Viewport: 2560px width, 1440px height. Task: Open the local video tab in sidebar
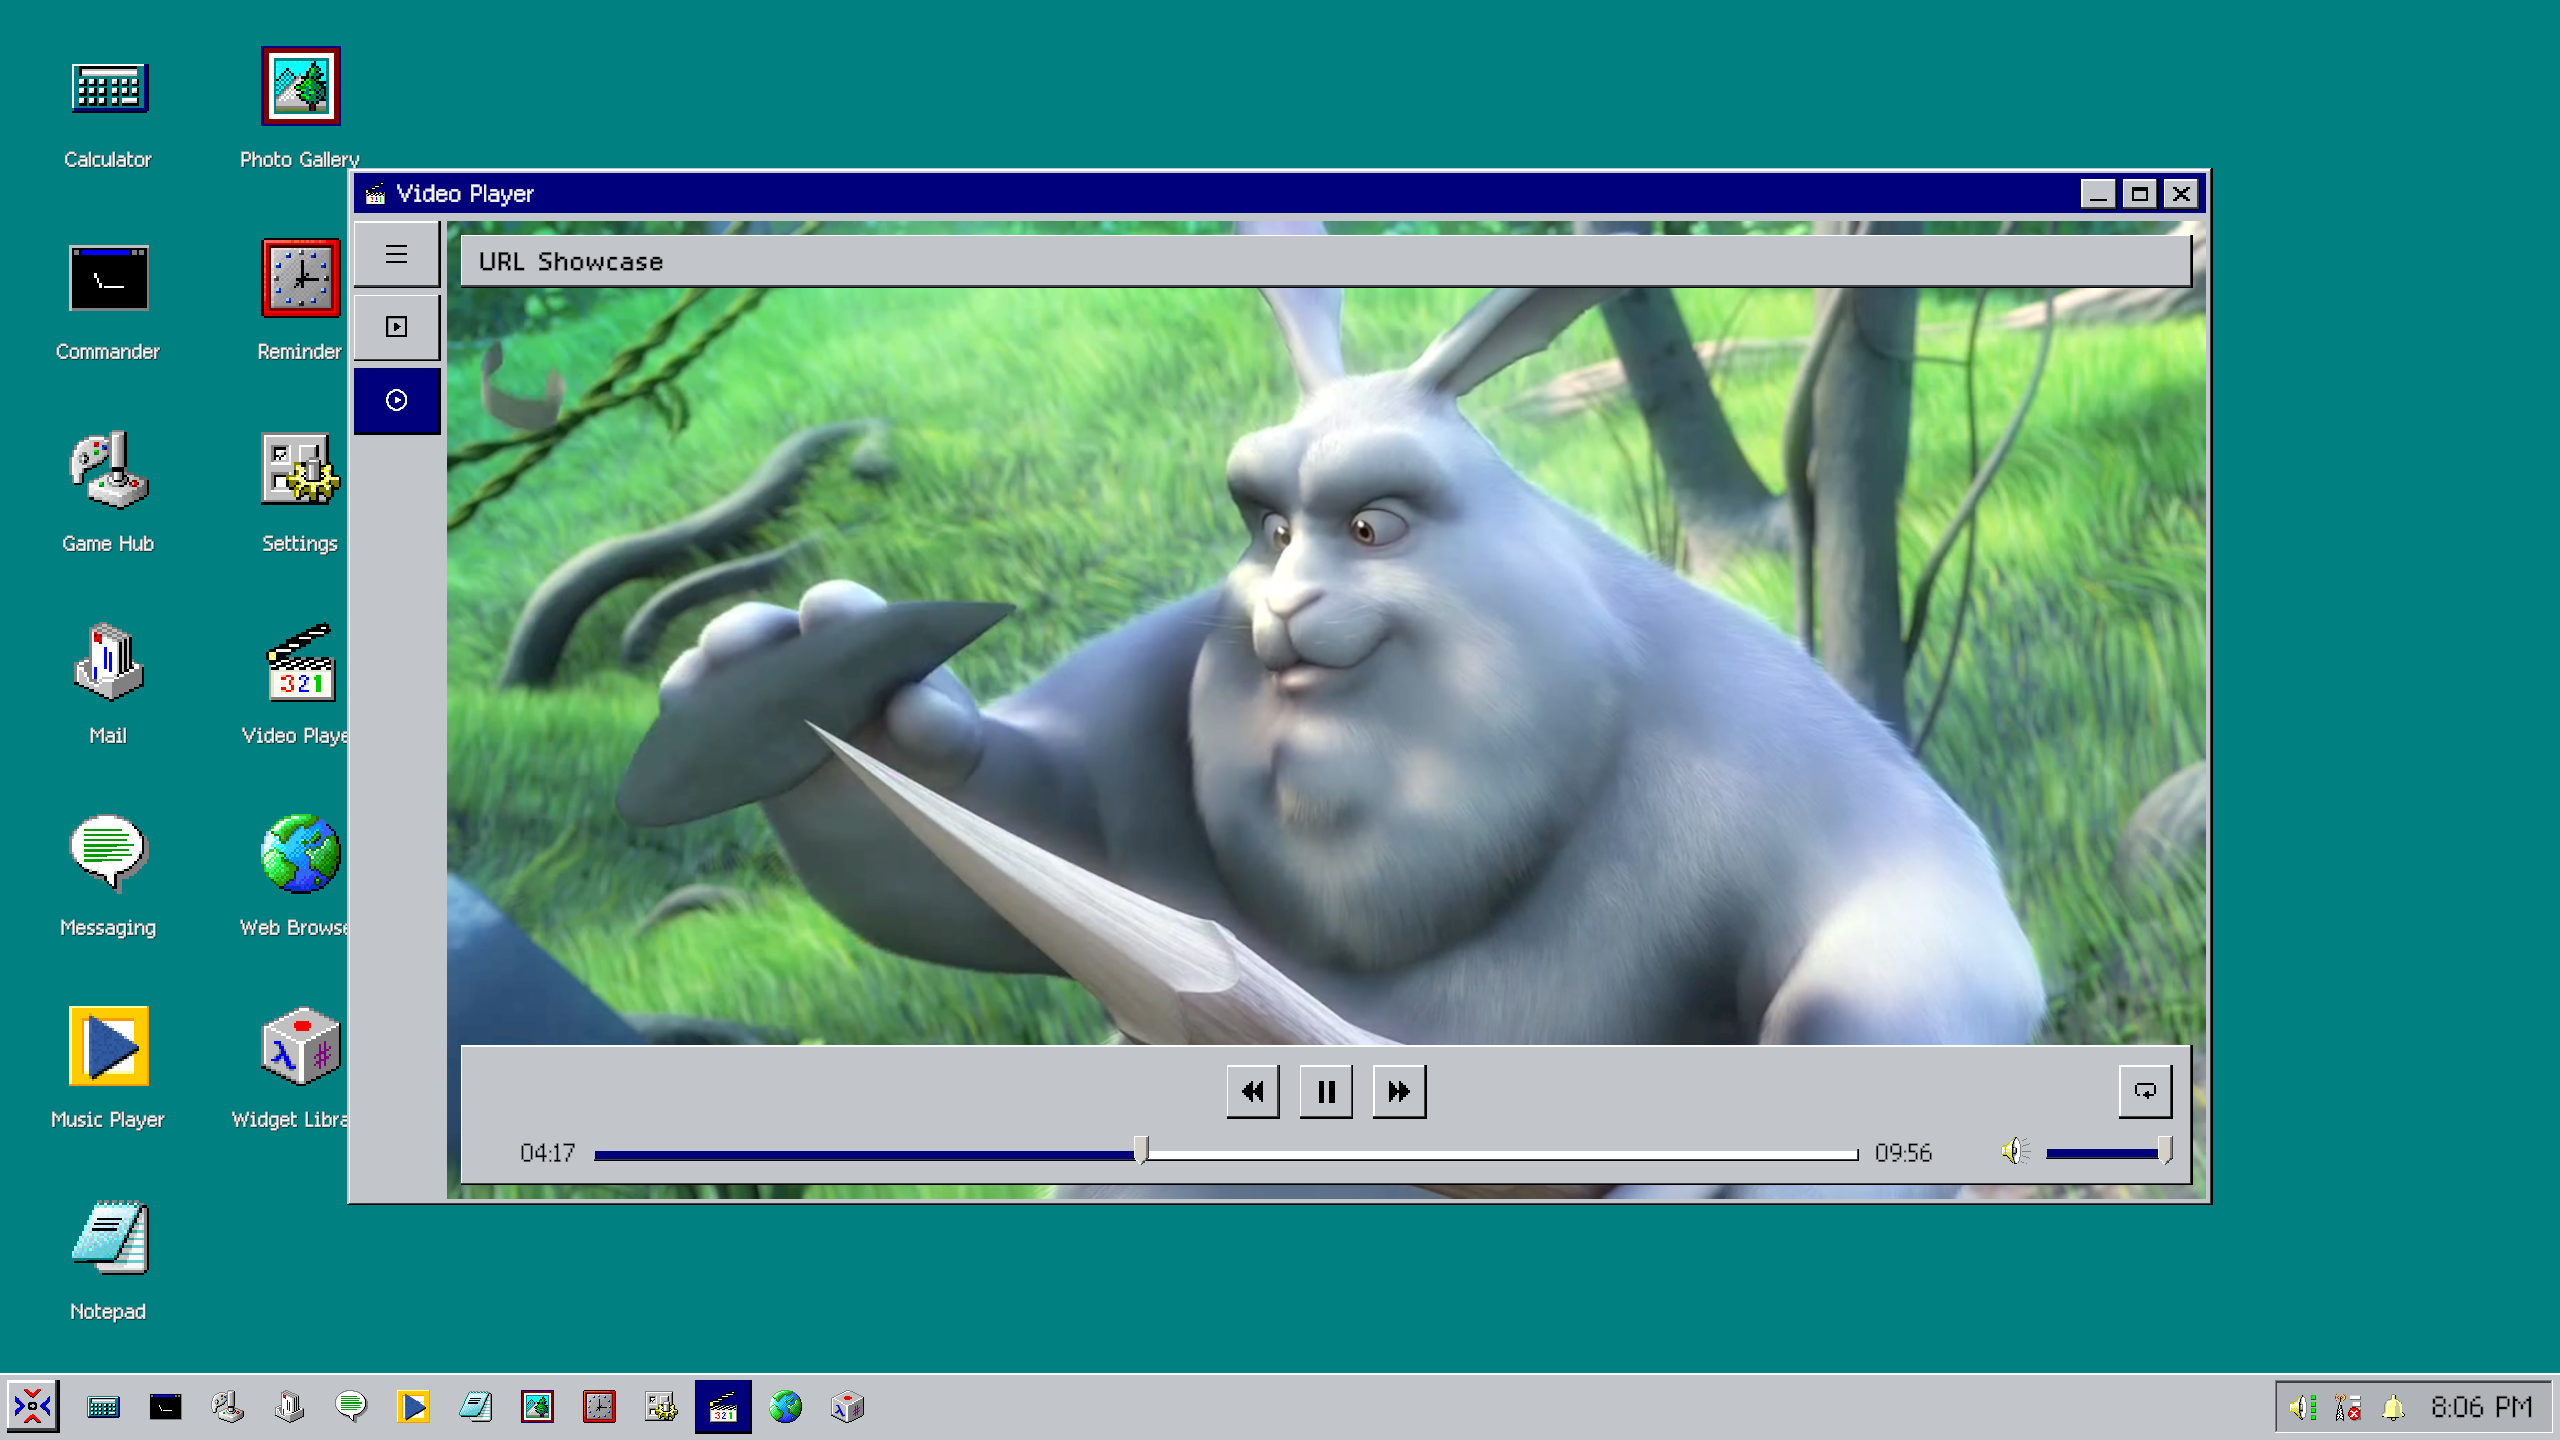[396, 327]
